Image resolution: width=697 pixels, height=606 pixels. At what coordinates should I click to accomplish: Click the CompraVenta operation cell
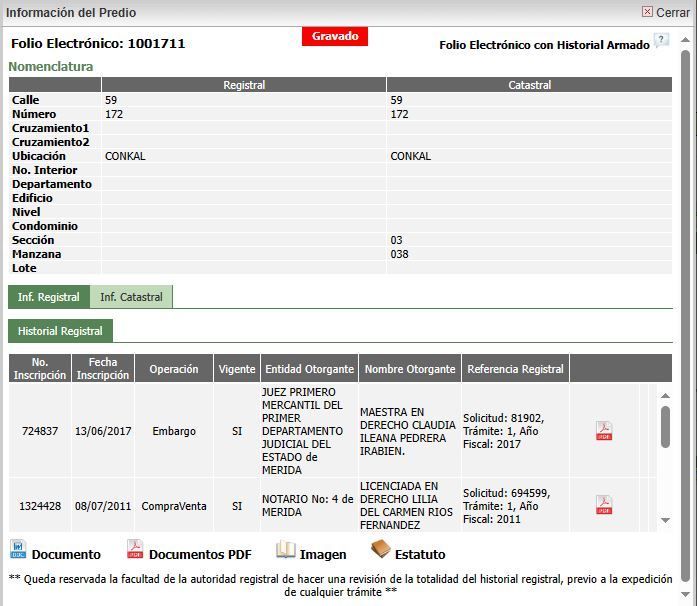[x=174, y=506]
